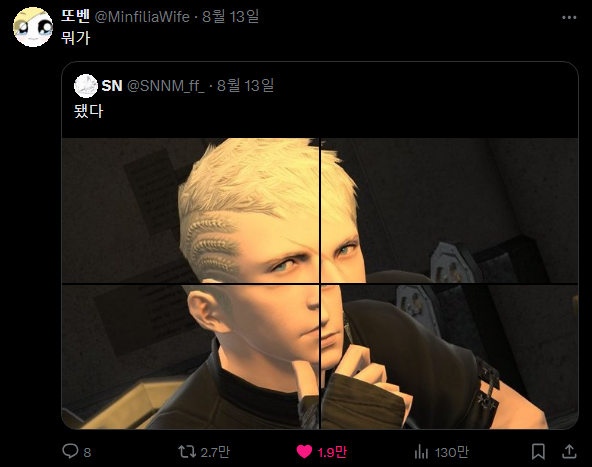Unlike the tweet via pink heart icon
Screen dimensions: 592x467
click(304, 452)
